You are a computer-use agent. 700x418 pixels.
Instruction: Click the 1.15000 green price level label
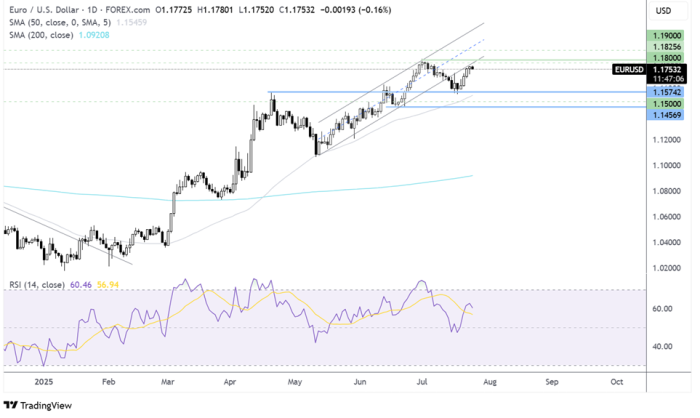(x=664, y=103)
